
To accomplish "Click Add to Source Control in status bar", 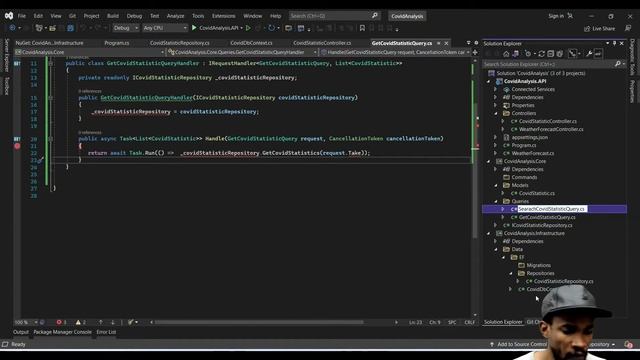I will click(x=519, y=344).
